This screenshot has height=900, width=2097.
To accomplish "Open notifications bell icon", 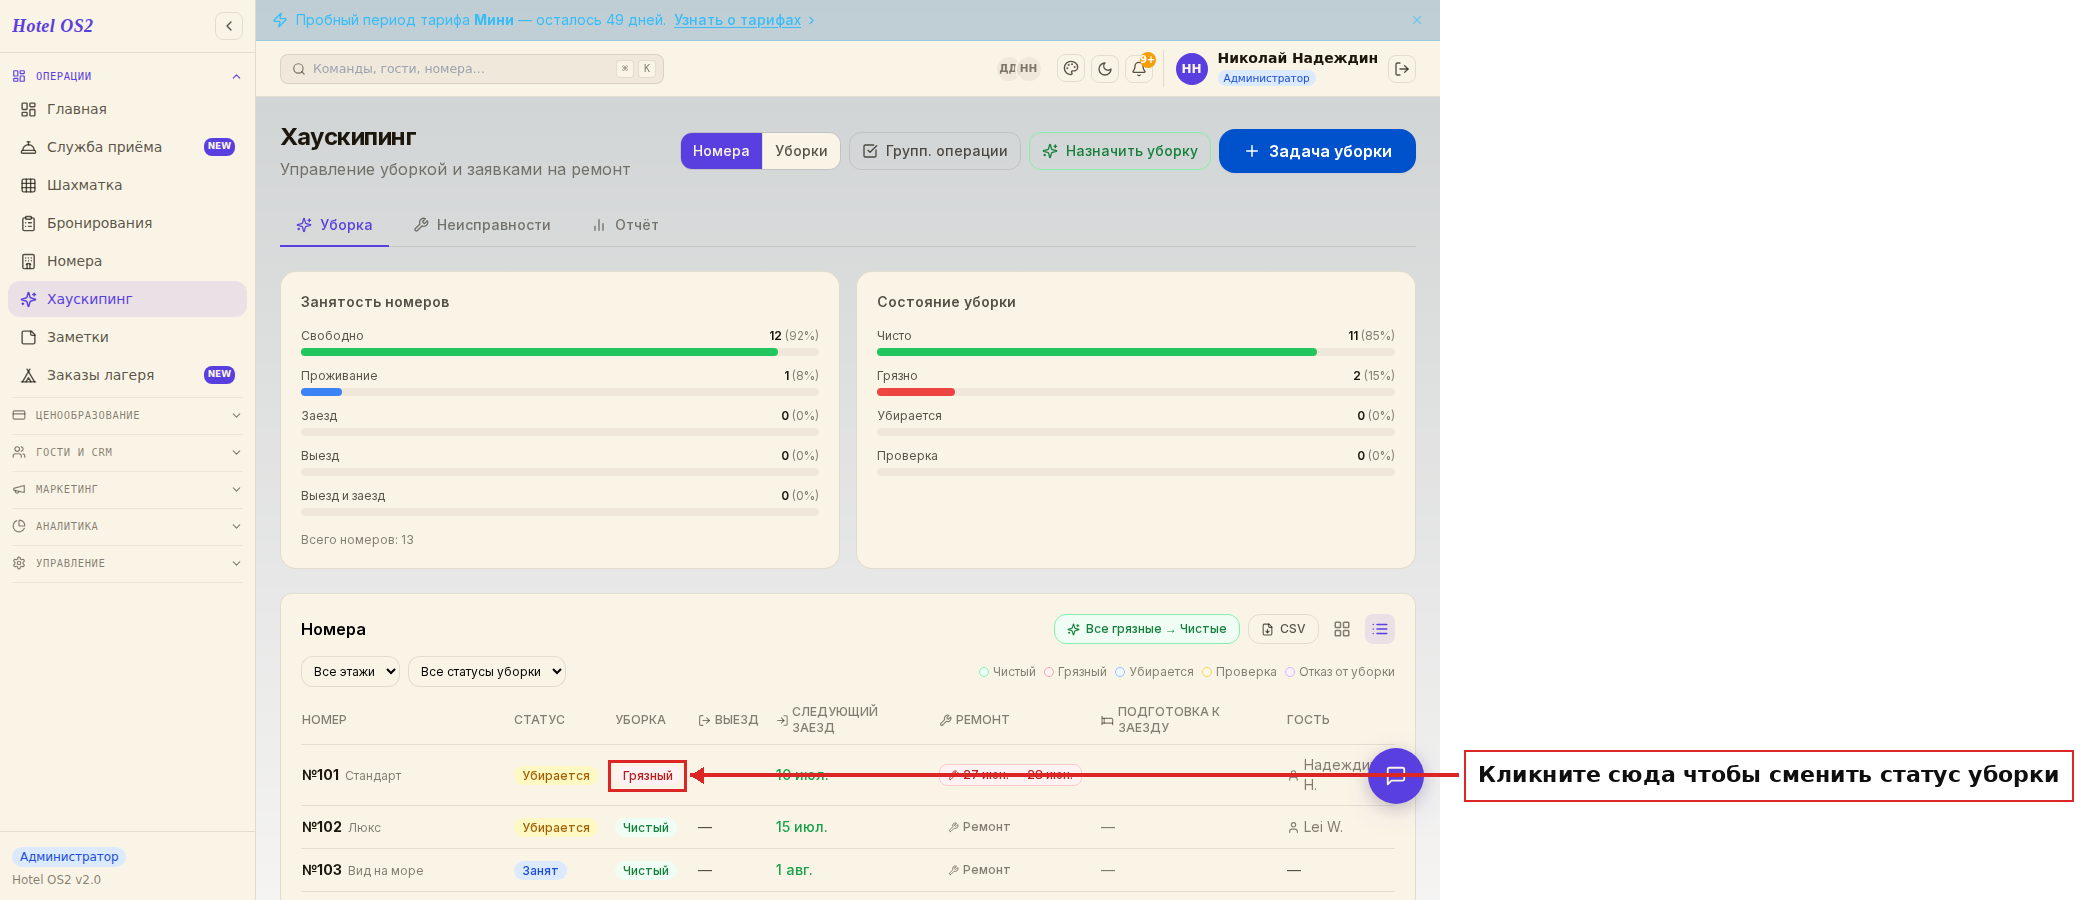I will coord(1139,69).
